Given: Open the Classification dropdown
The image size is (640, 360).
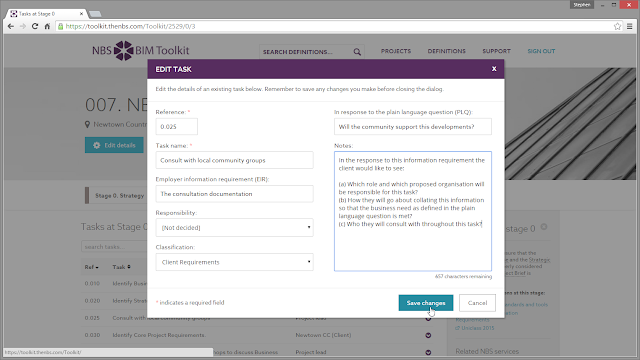Looking at the screenshot, I should click(x=234, y=262).
